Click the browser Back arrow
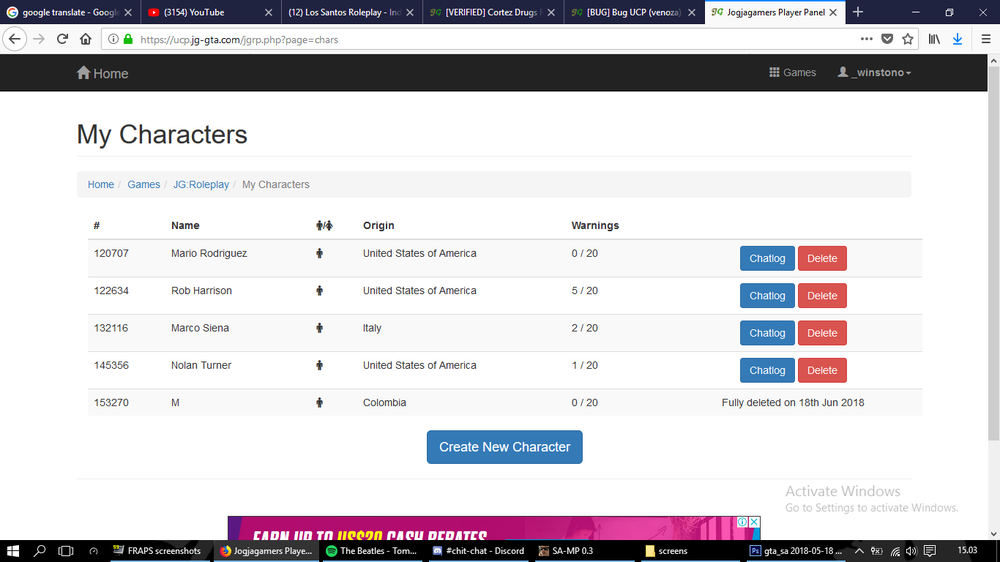Image resolution: width=1000 pixels, height=562 pixels. click(x=15, y=40)
